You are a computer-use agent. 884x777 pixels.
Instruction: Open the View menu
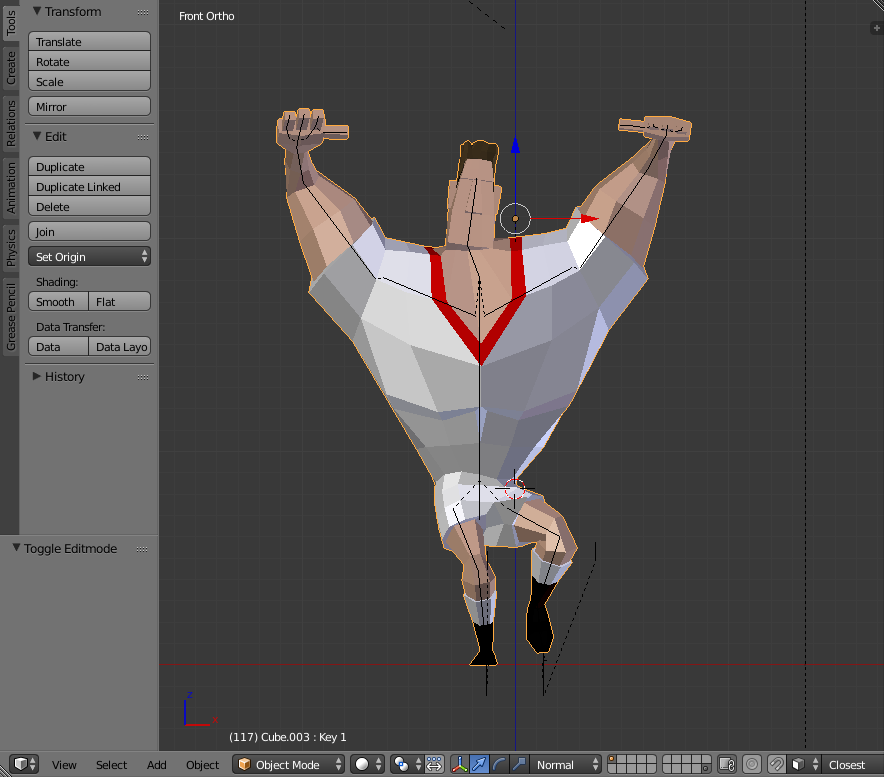(64, 765)
